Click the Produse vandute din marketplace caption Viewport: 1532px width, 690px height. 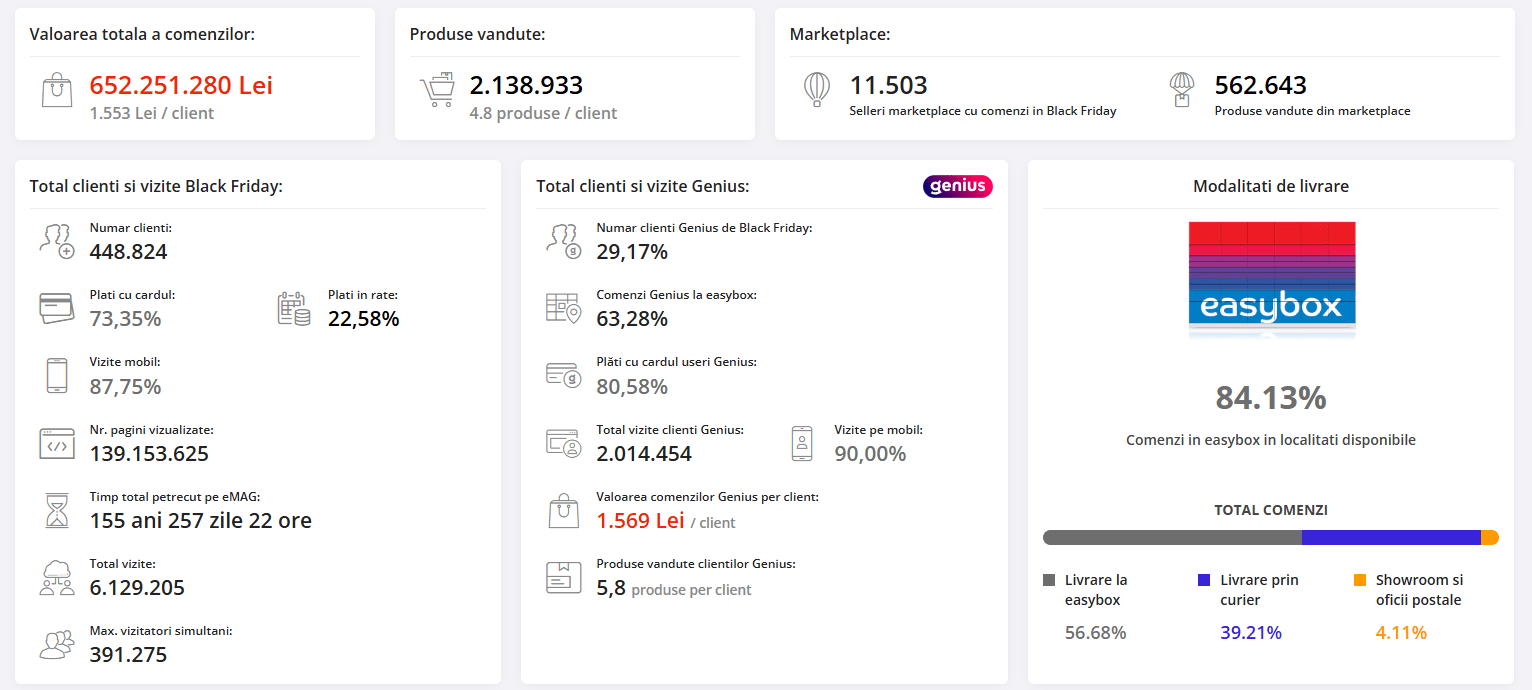pos(1313,111)
